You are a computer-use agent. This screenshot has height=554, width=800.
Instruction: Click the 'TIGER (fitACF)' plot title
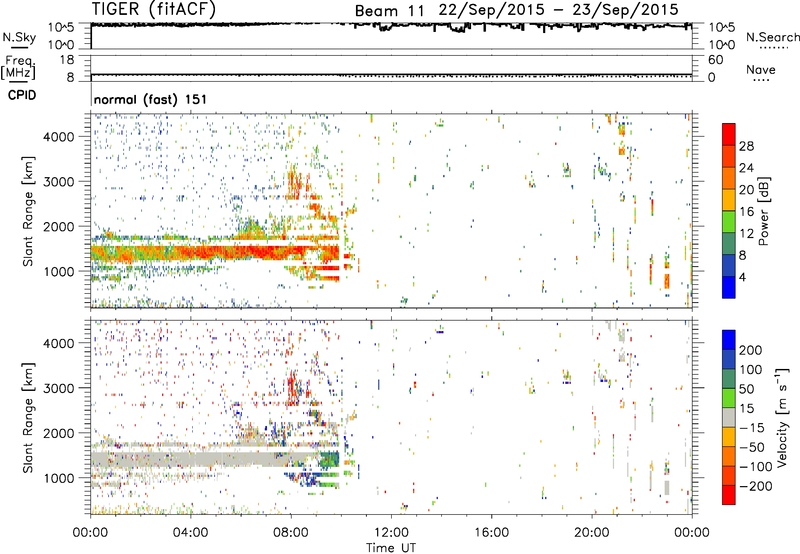pos(154,9)
